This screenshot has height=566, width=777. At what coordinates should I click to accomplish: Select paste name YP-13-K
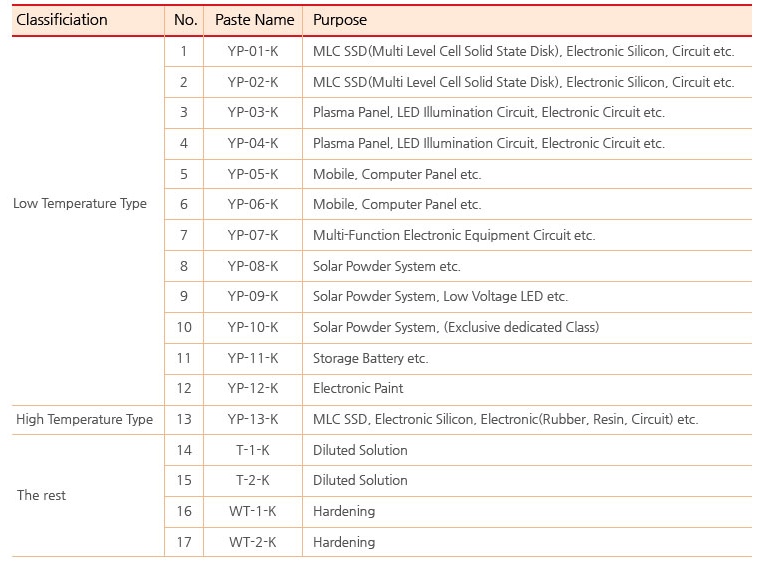pos(253,419)
